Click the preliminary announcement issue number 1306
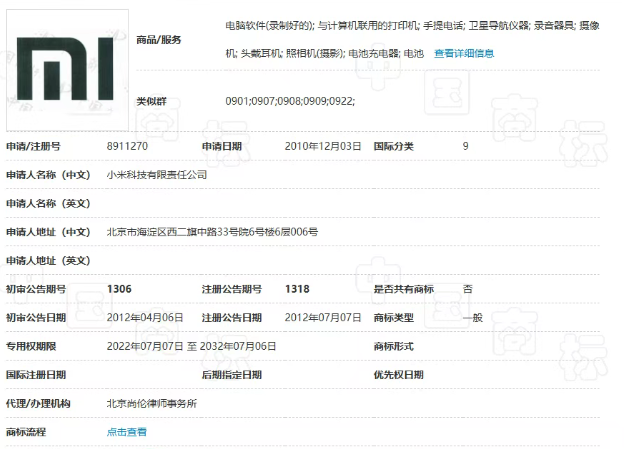Image resolution: width=633 pixels, height=449 pixels. click(x=119, y=289)
